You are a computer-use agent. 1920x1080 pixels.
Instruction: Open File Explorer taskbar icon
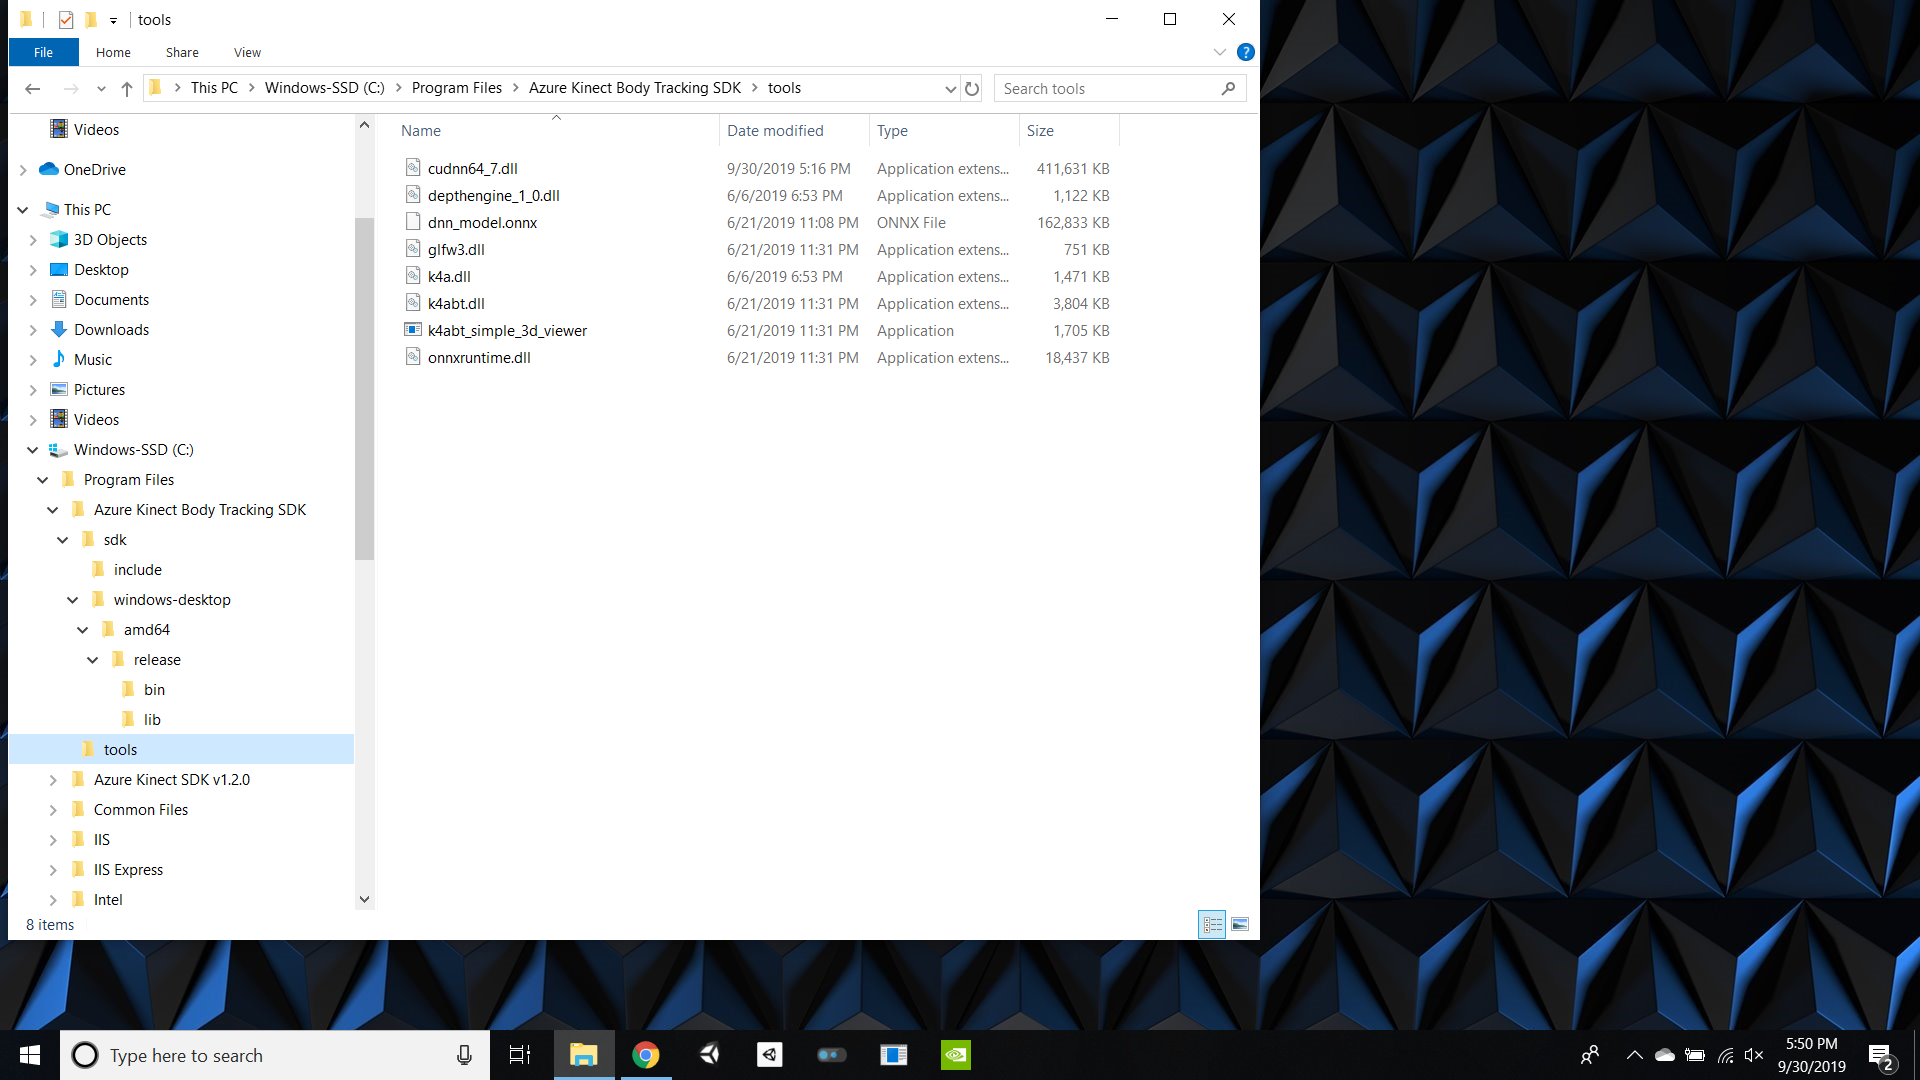(x=584, y=1055)
